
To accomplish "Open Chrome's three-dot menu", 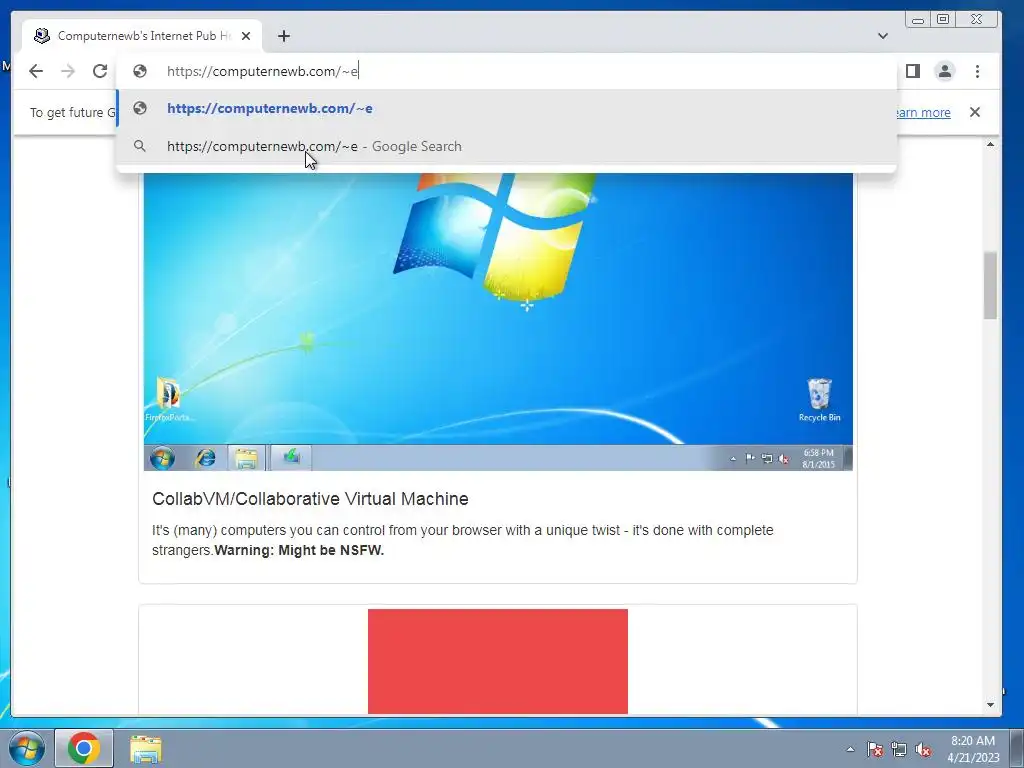I will (x=977, y=71).
